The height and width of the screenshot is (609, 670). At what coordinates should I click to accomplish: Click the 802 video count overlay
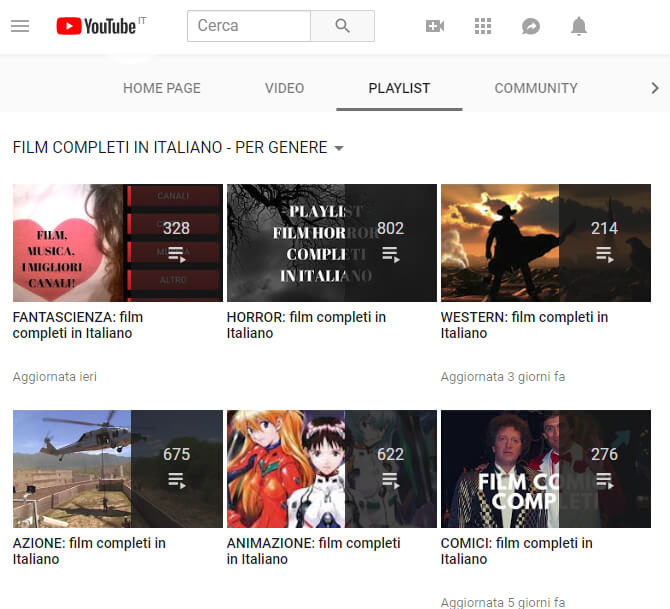tap(391, 228)
